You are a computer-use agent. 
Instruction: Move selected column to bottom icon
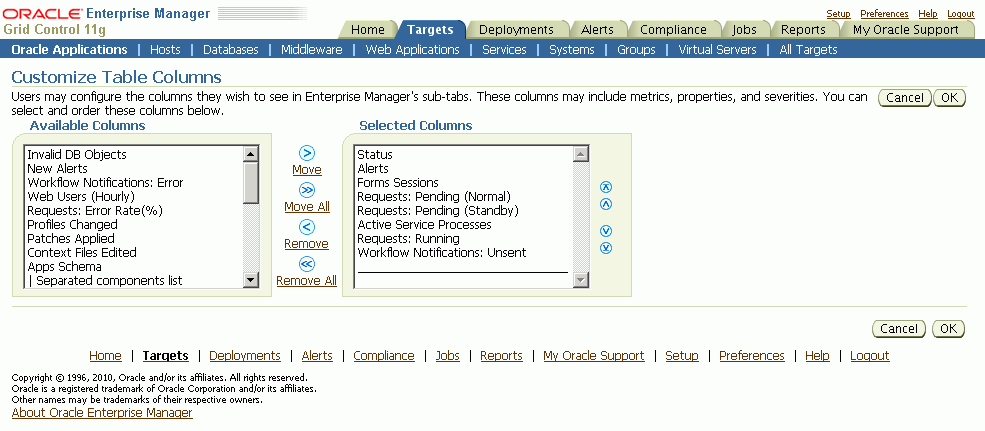coord(606,248)
